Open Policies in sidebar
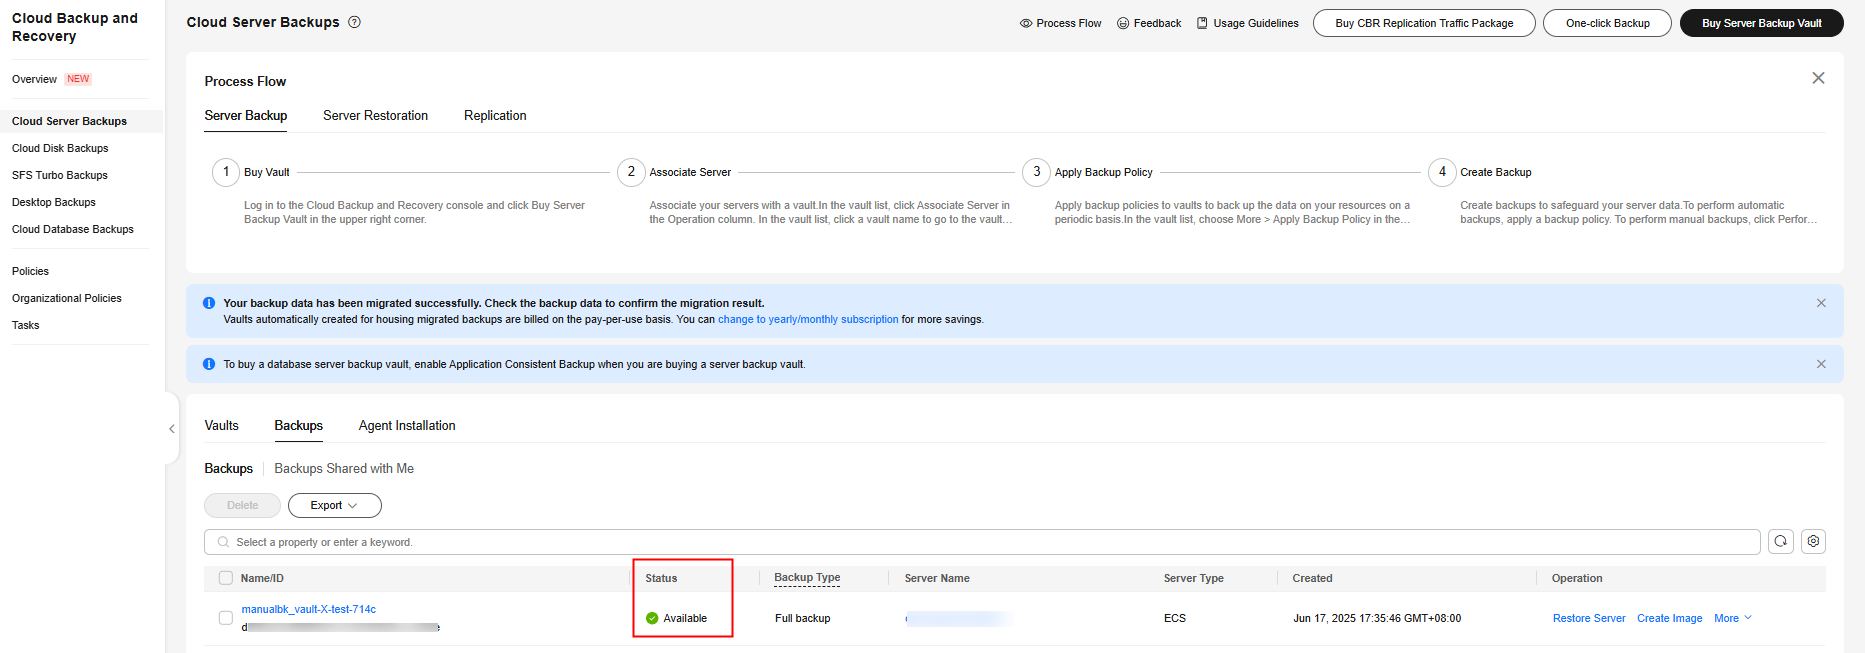 tap(30, 271)
